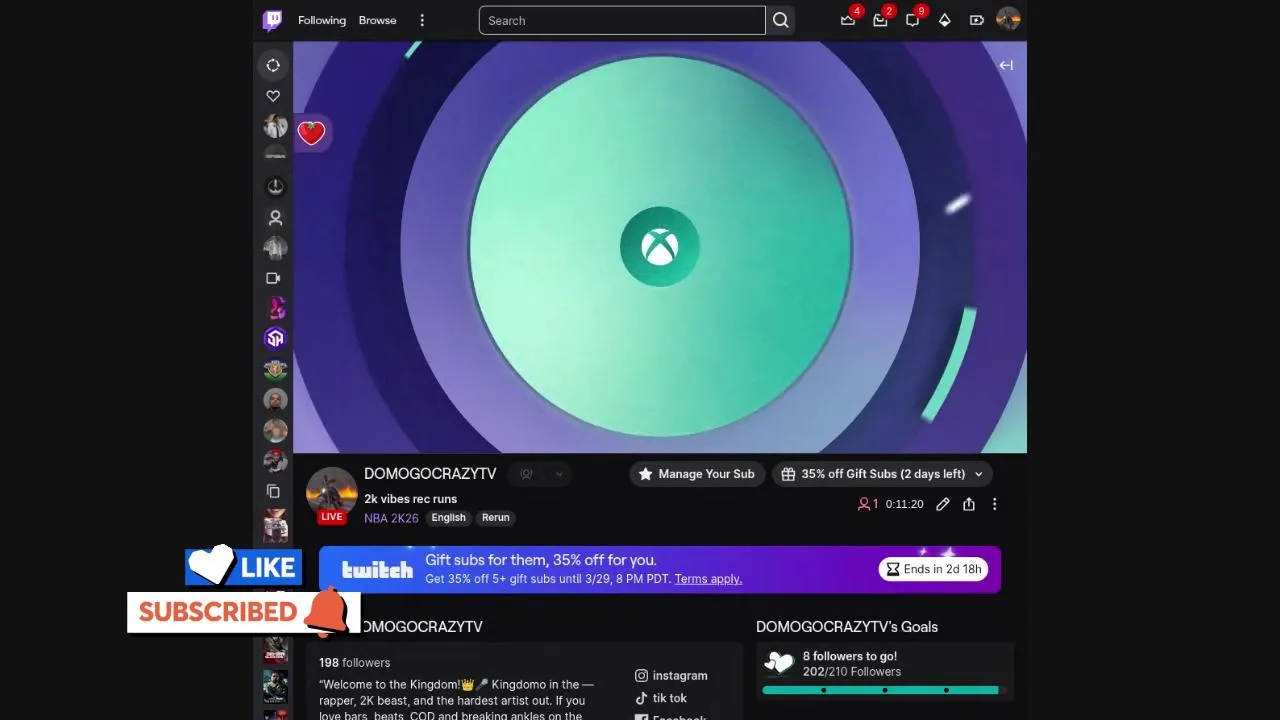1280x720 pixels.
Task: Open the Following tab
Action: pos(322,20)
